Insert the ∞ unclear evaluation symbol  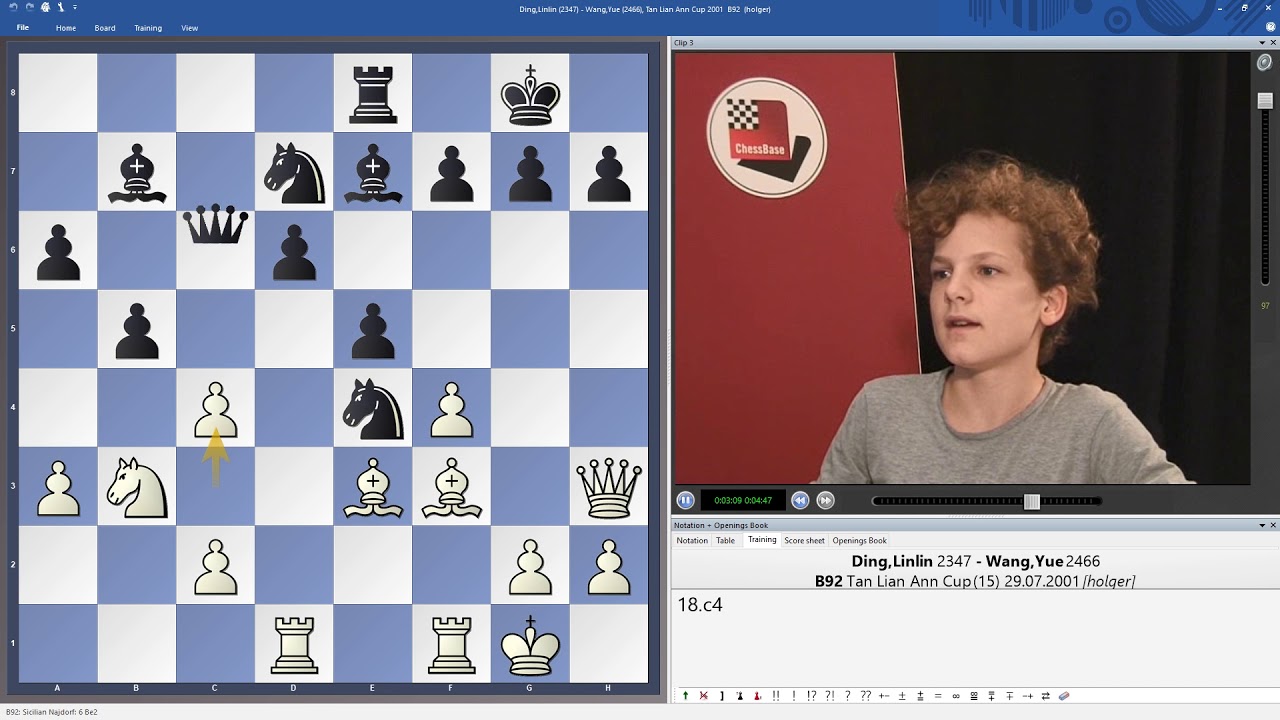click(x=956, y=696)
